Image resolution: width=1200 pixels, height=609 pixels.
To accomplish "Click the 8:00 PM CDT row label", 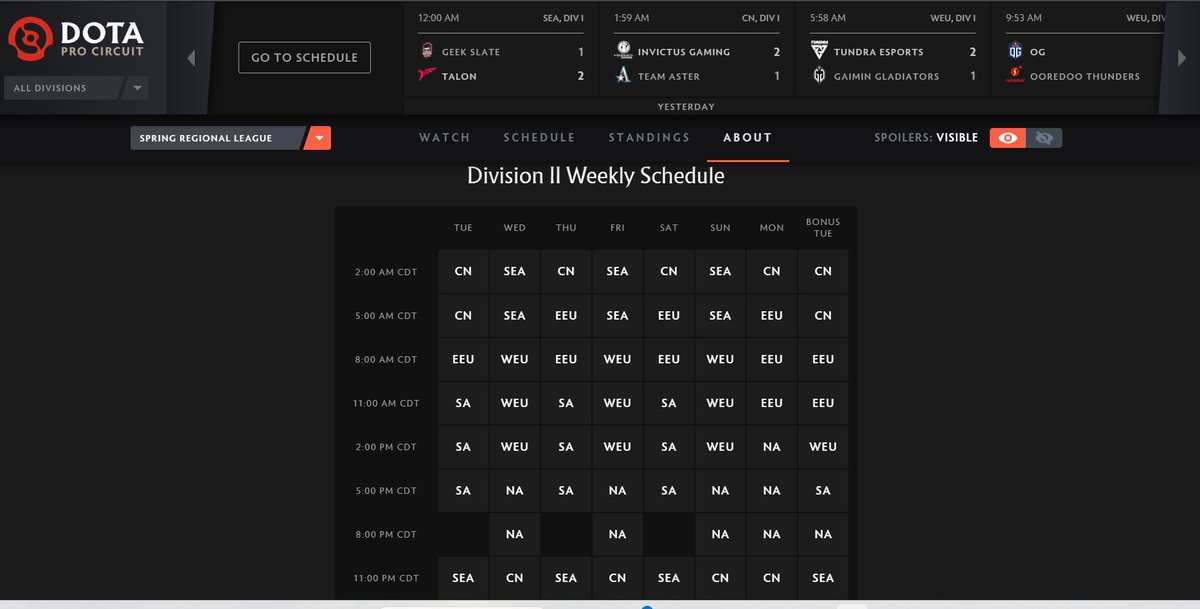I will point(386,535).
